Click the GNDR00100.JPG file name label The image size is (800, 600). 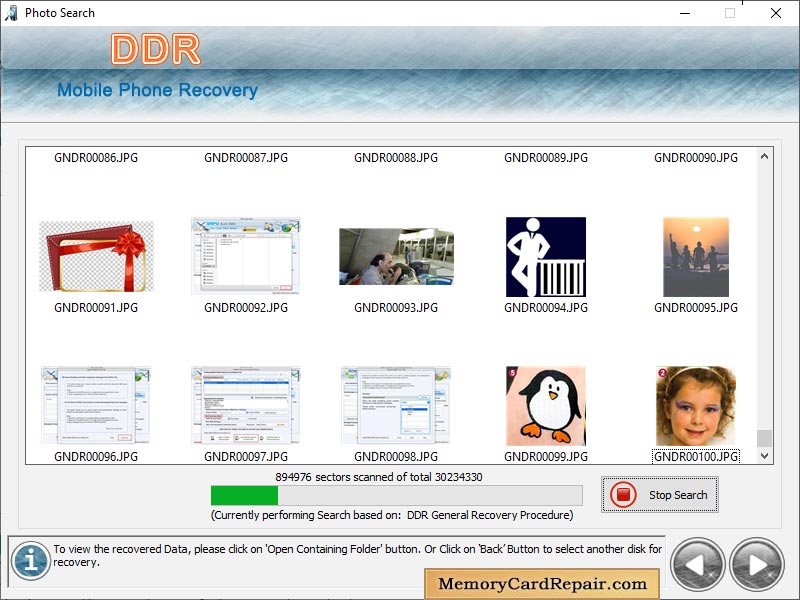pyautogui.click(x=696, y=457)
